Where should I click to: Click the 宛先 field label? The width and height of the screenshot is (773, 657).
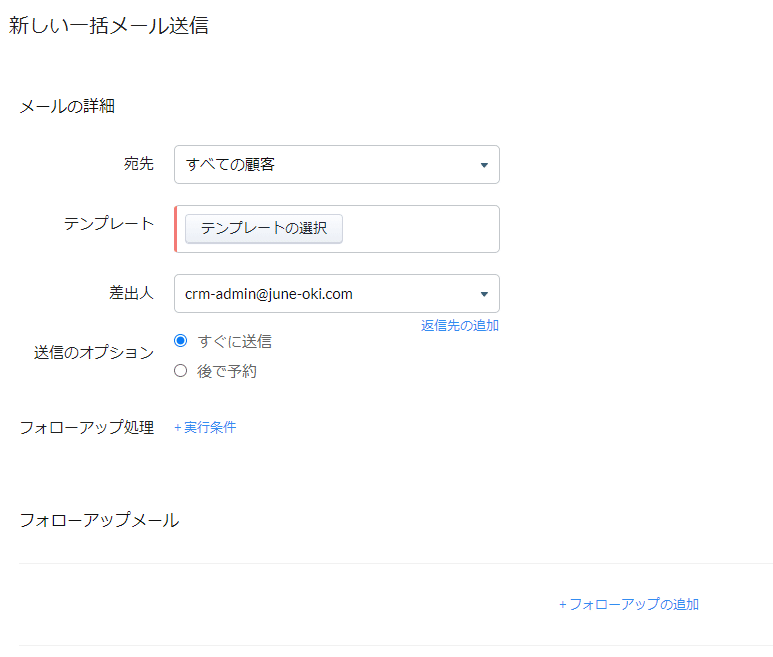[x=138, y=164]
